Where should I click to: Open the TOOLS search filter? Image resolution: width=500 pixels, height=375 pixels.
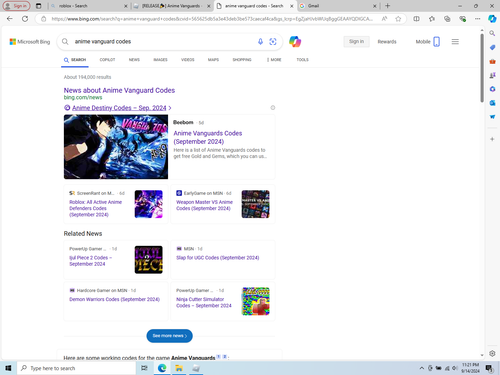tap(303, 60)
